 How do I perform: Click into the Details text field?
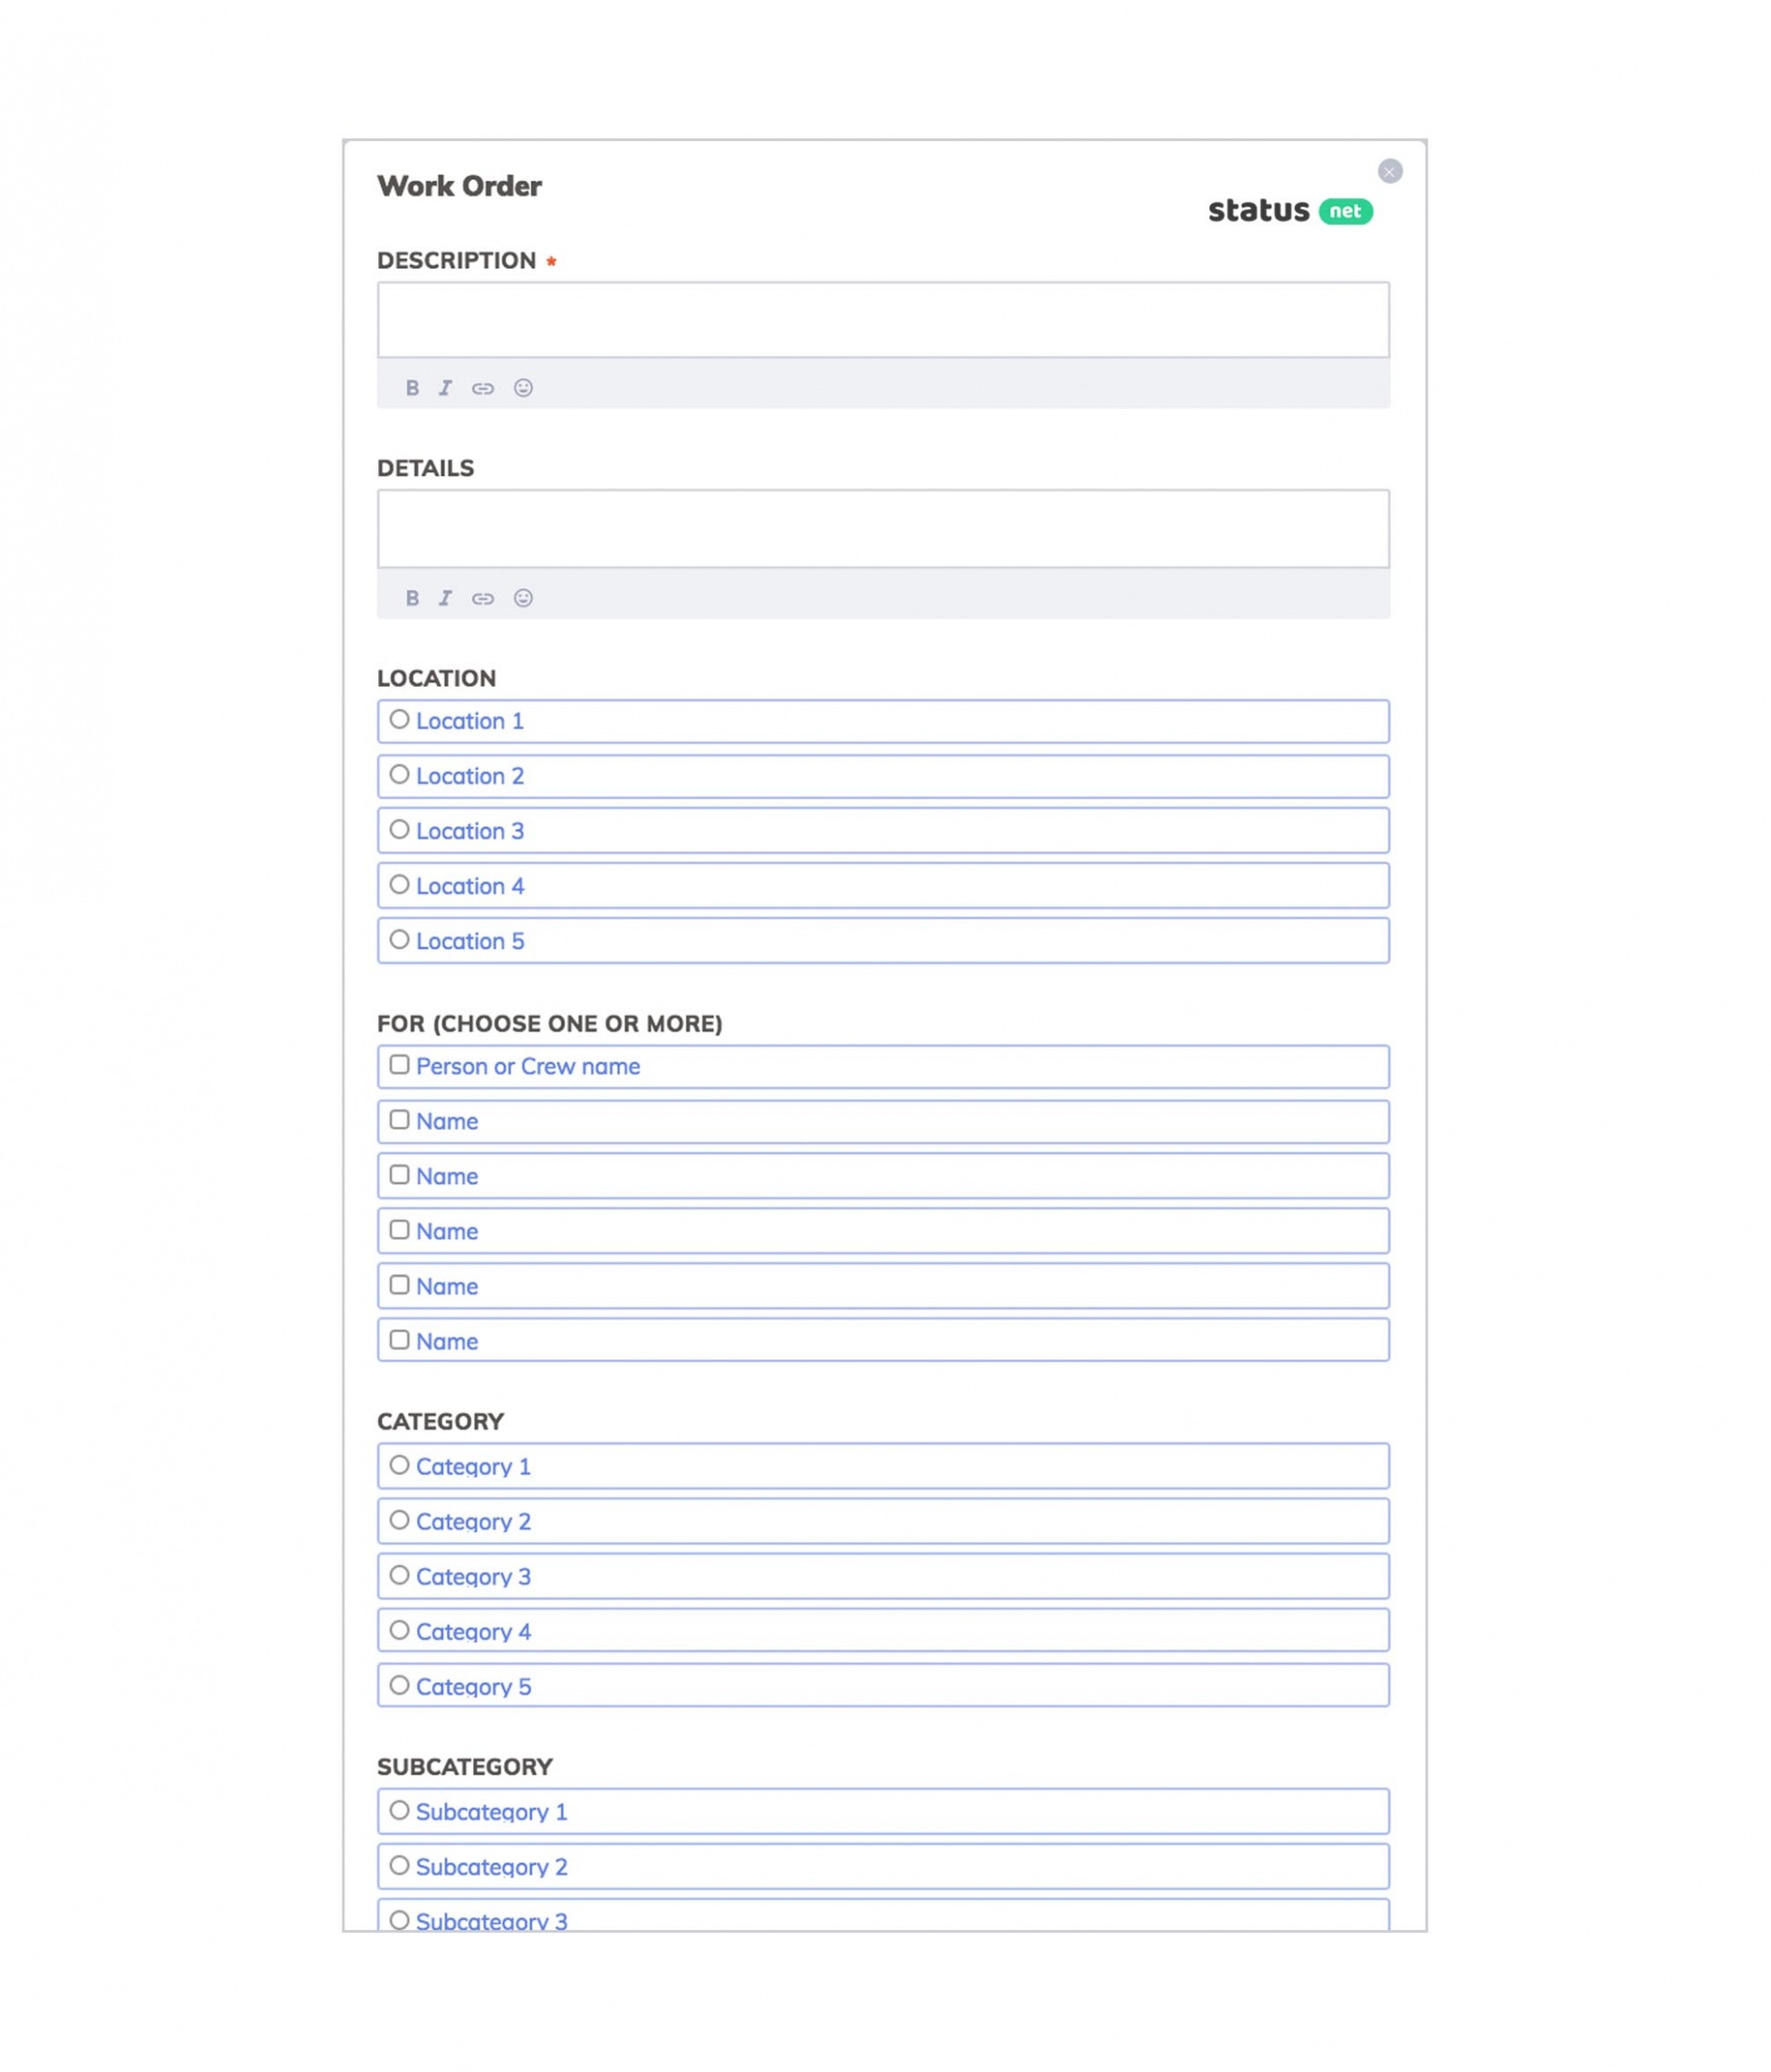click(x=883, y=529)
